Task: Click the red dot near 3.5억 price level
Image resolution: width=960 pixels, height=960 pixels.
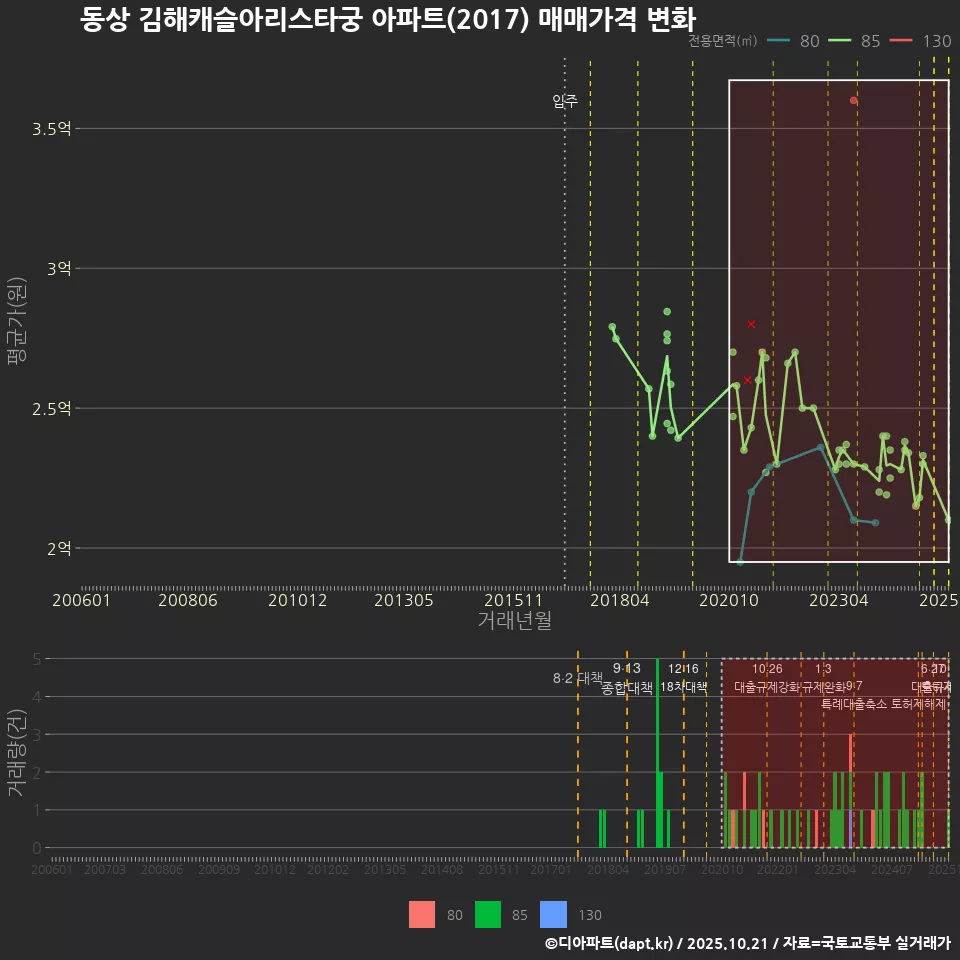Action: 852,99
